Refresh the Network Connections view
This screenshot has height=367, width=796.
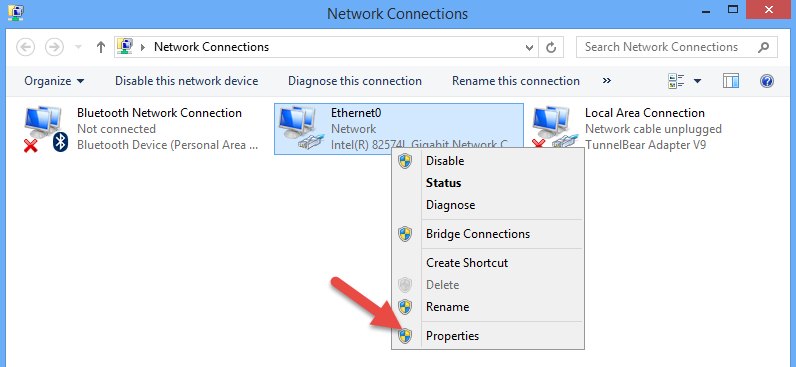[551, 47]
